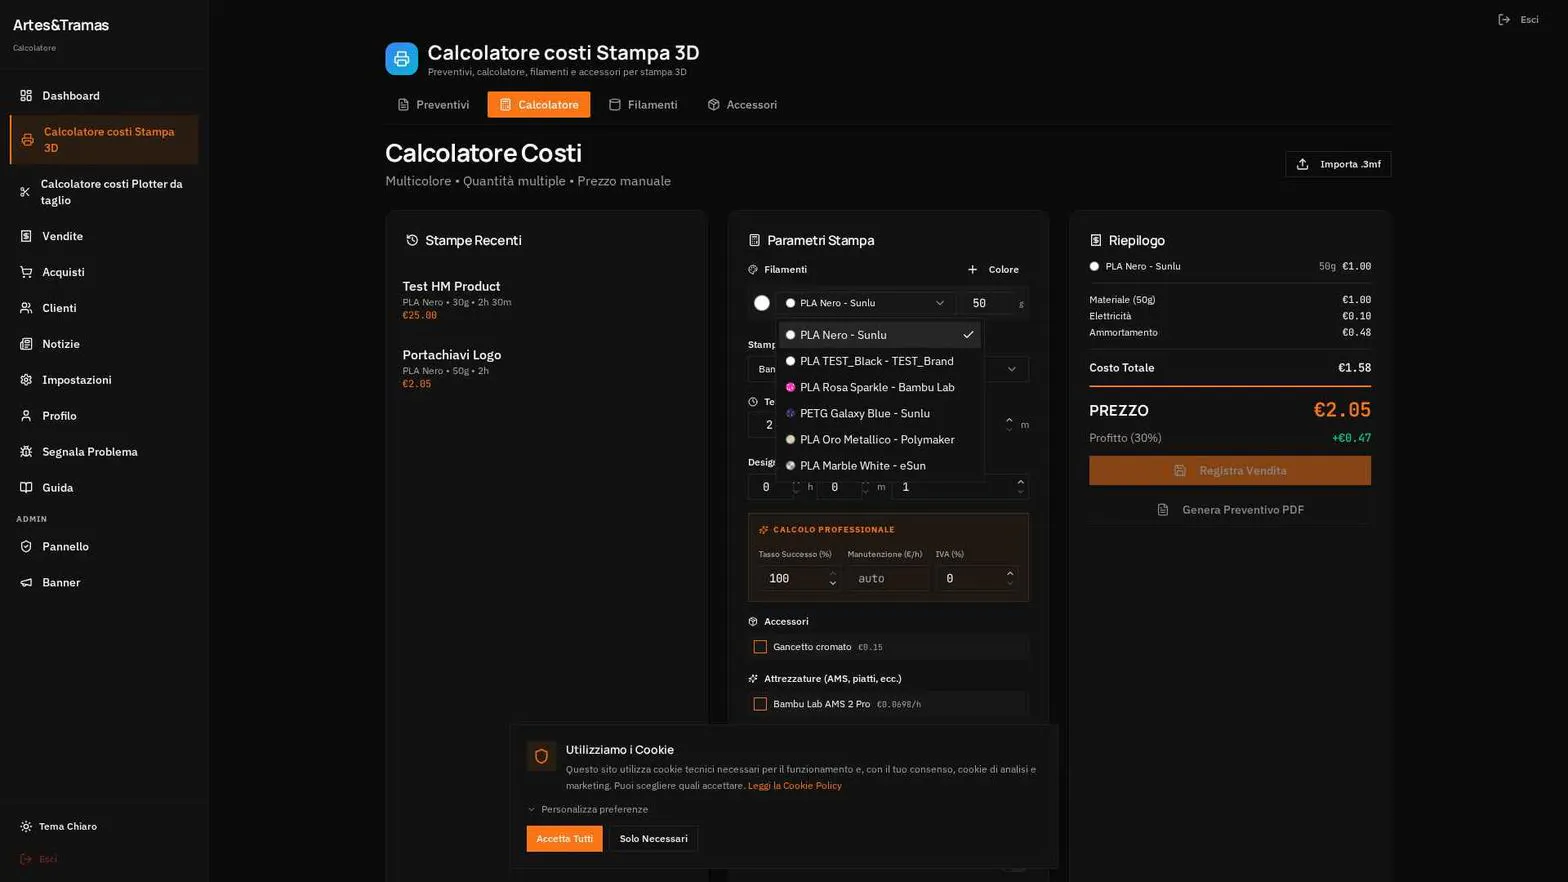Click Manutenzione auto field
This screenshot has height=882, width=1568.
point(888,579)
